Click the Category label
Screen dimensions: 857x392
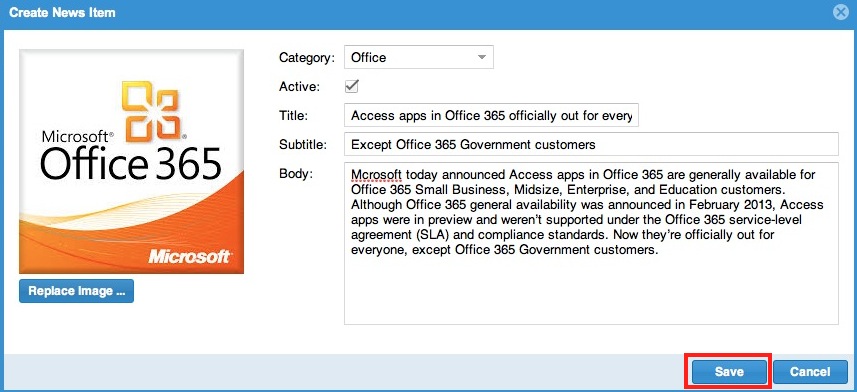pyautogui.click(x=307, y=57)
